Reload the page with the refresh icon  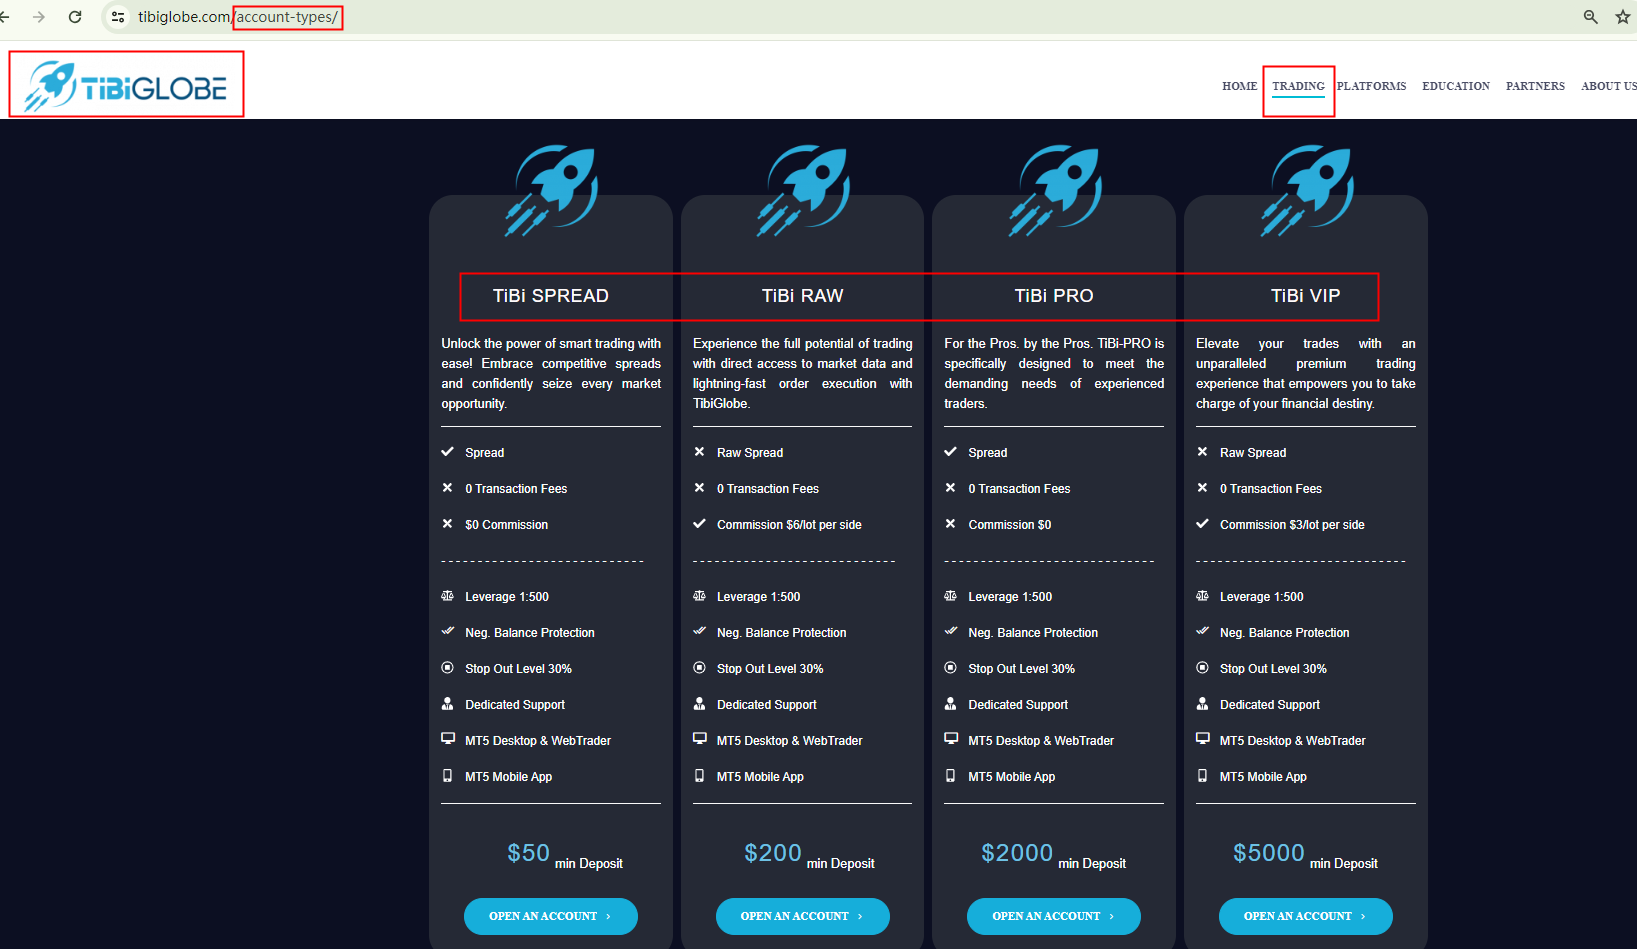75,17
